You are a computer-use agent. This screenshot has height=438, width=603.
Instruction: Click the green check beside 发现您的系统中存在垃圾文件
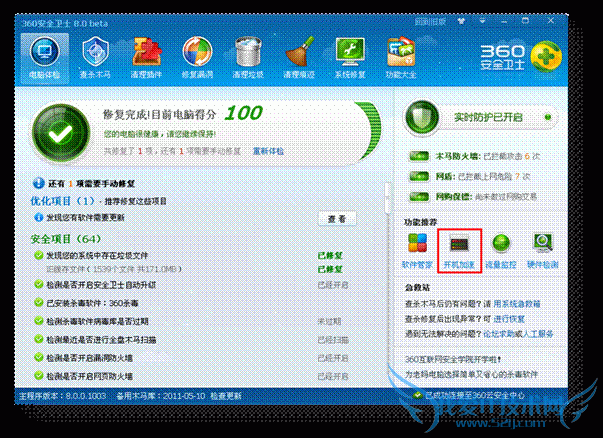38,255
